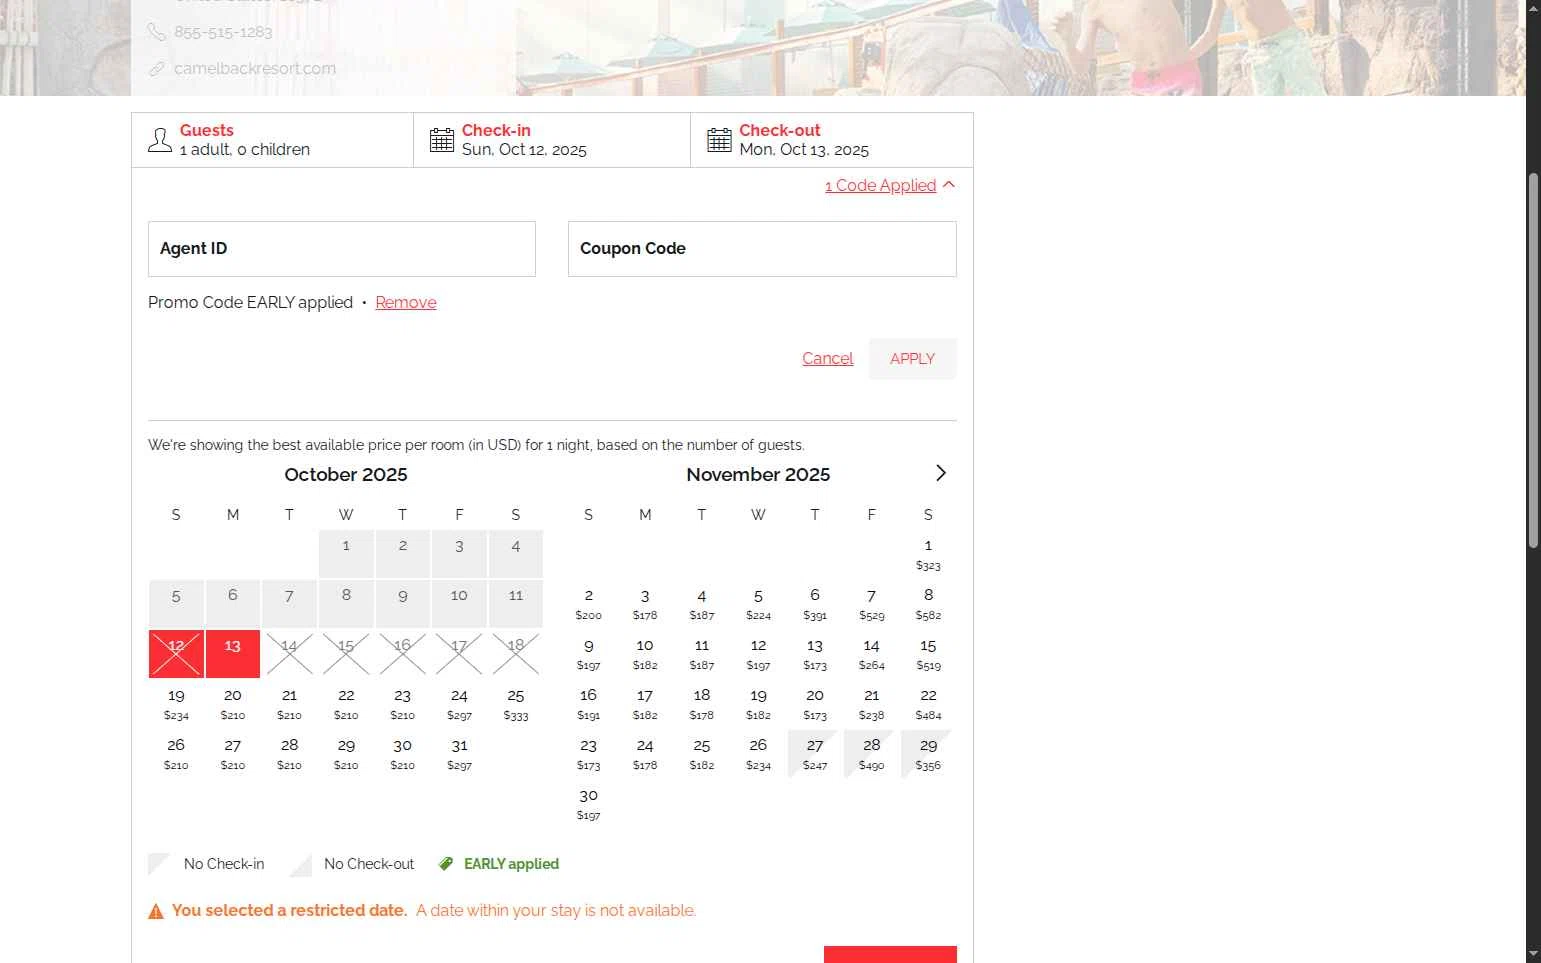Click the link icon beside camelbackresort.com
The width and height of the screenshot is (1541, 963).
(157, 69)
